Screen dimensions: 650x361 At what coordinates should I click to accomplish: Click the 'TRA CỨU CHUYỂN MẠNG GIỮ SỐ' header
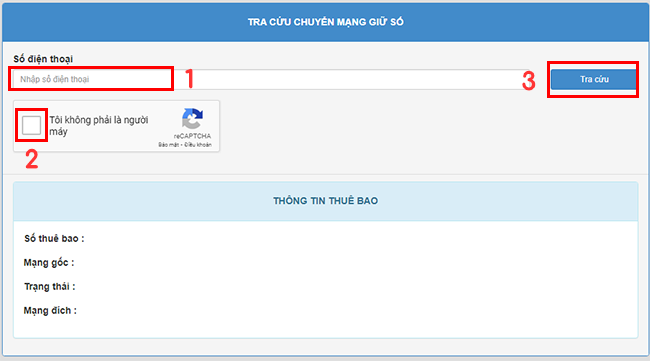click(325, 22)
